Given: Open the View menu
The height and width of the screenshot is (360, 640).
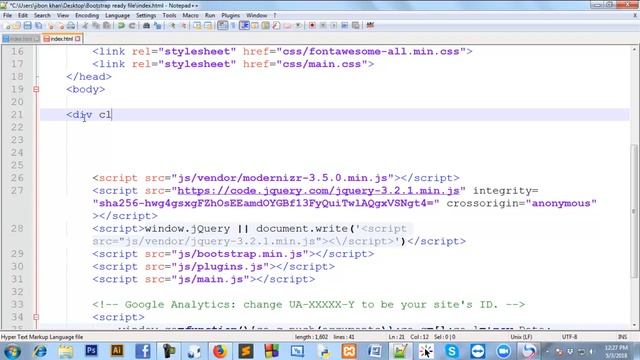Looking at the screenshot, I should pos(62,16).
